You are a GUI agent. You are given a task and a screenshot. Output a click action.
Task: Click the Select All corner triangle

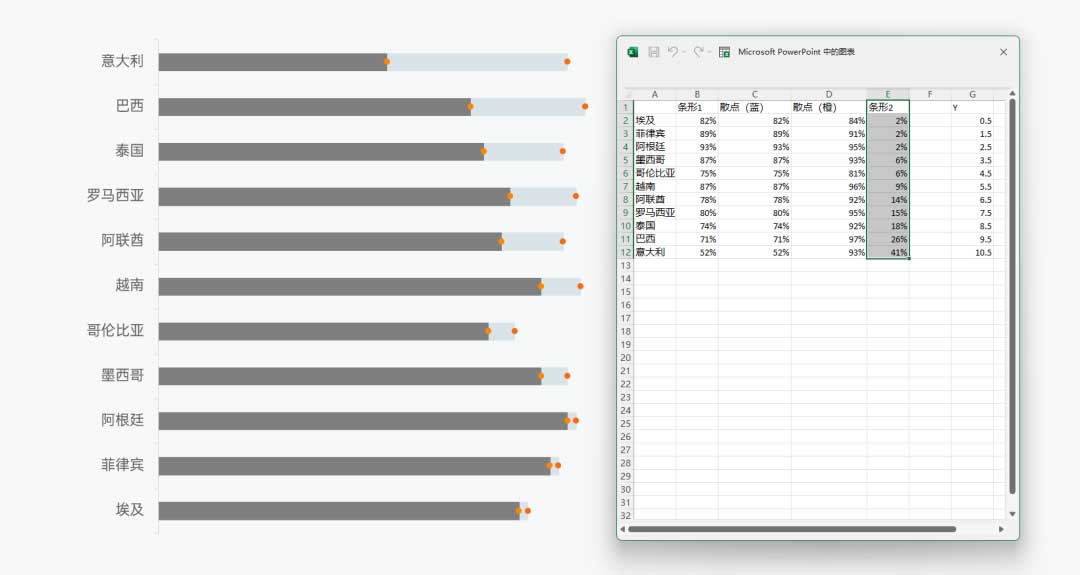[627, 94]
